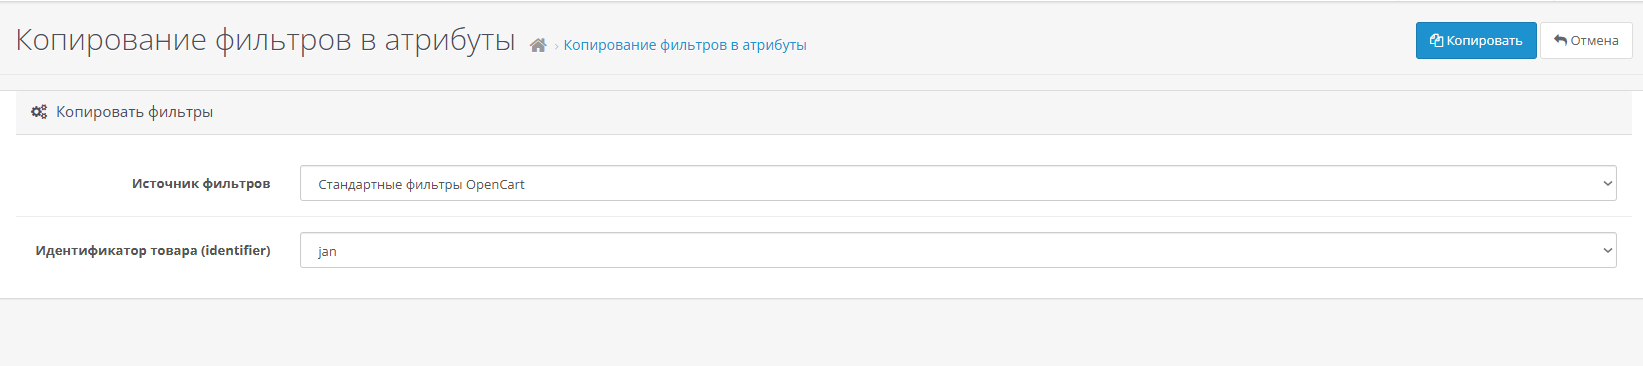Expand arrow of the jan select box

click(1608, 250)
